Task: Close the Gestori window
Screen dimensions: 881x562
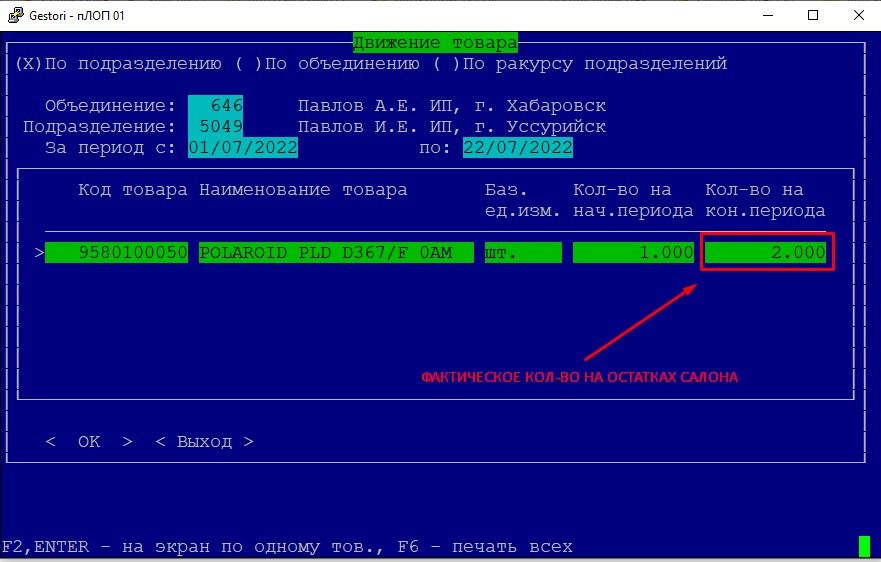Action: (x=859, y=15)
